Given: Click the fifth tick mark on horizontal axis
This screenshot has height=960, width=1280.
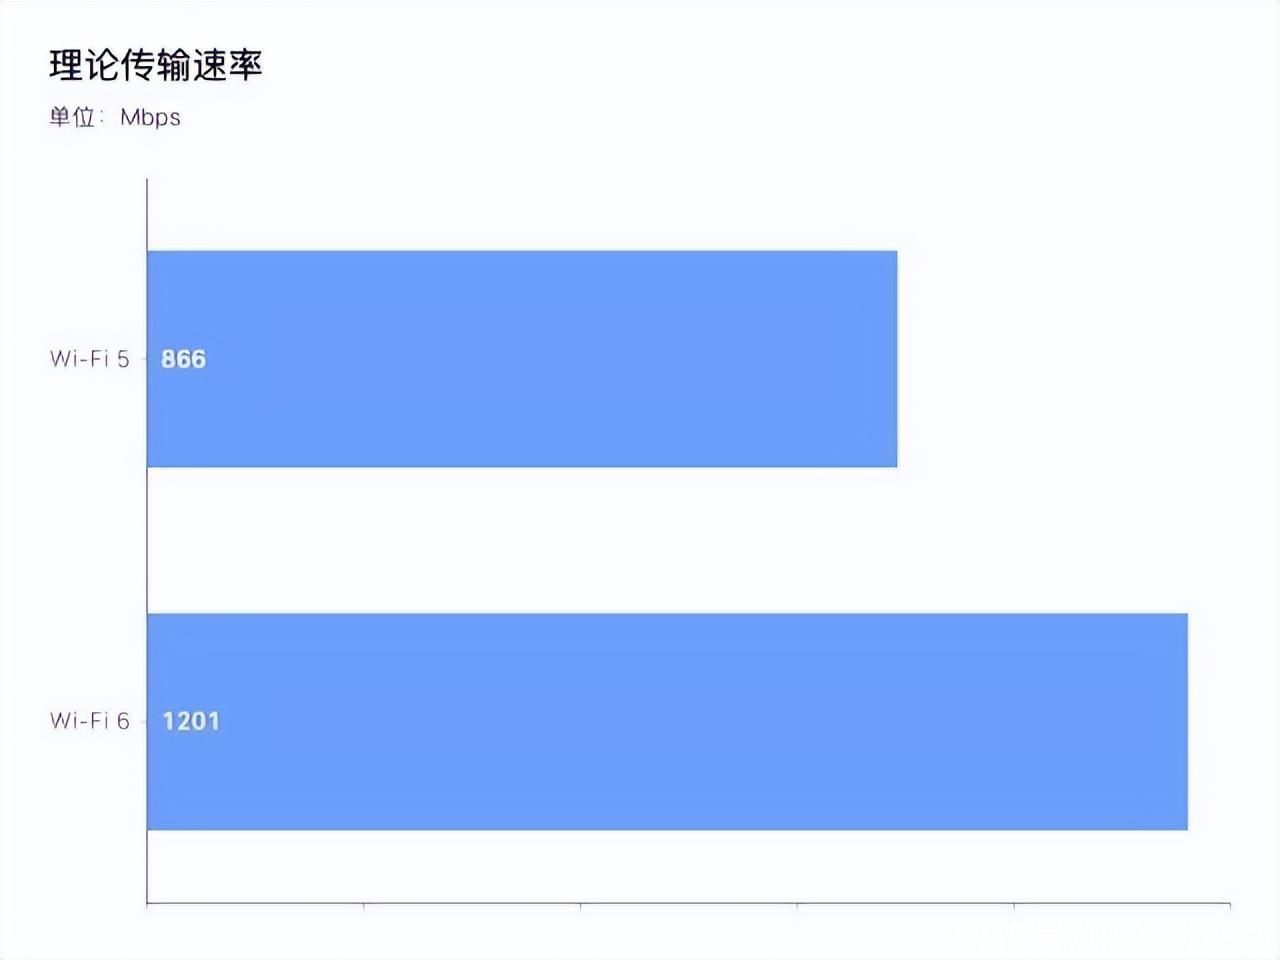Looking at the screenshot, I should [1014, 906].
